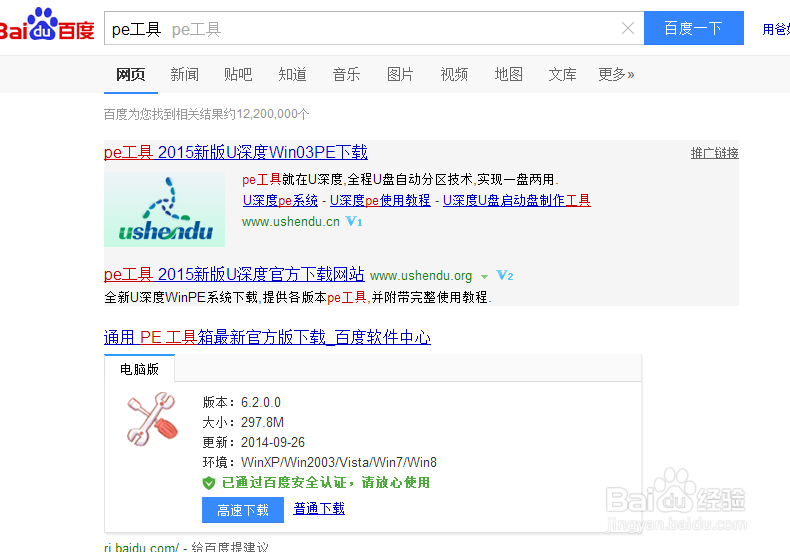Click the V2 verification badge icon

[505, 275]
